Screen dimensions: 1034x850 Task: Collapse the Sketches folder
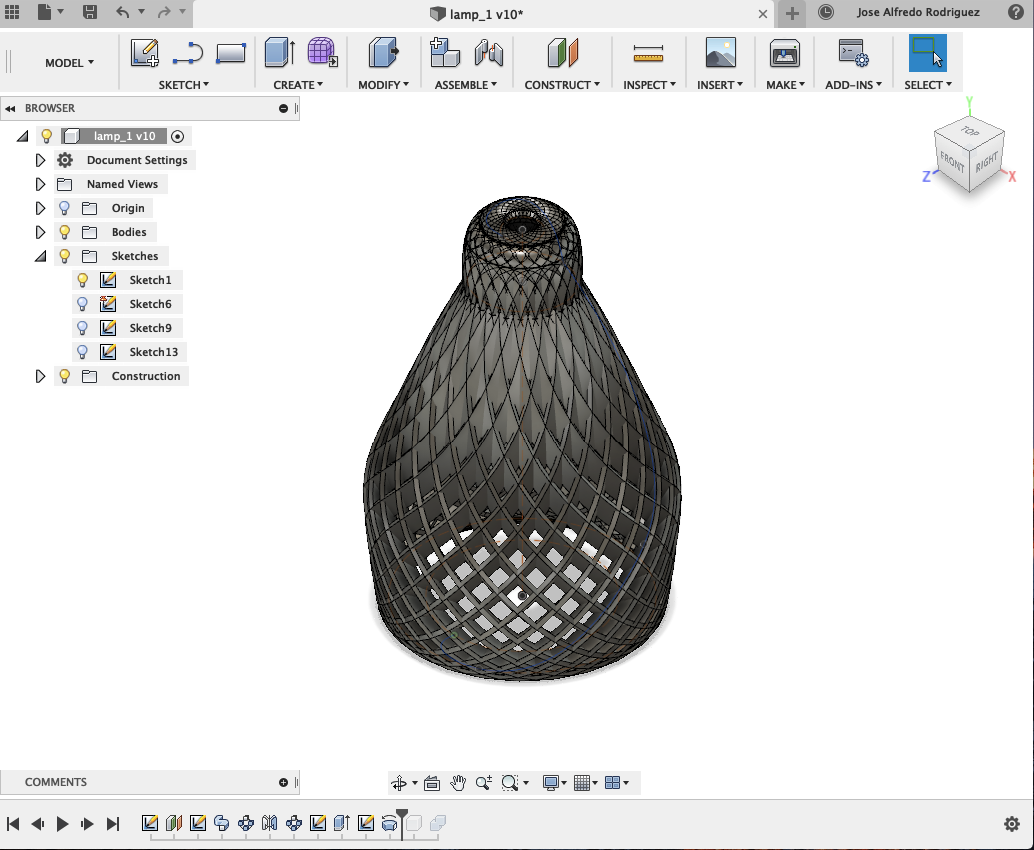tap(40, 256)
